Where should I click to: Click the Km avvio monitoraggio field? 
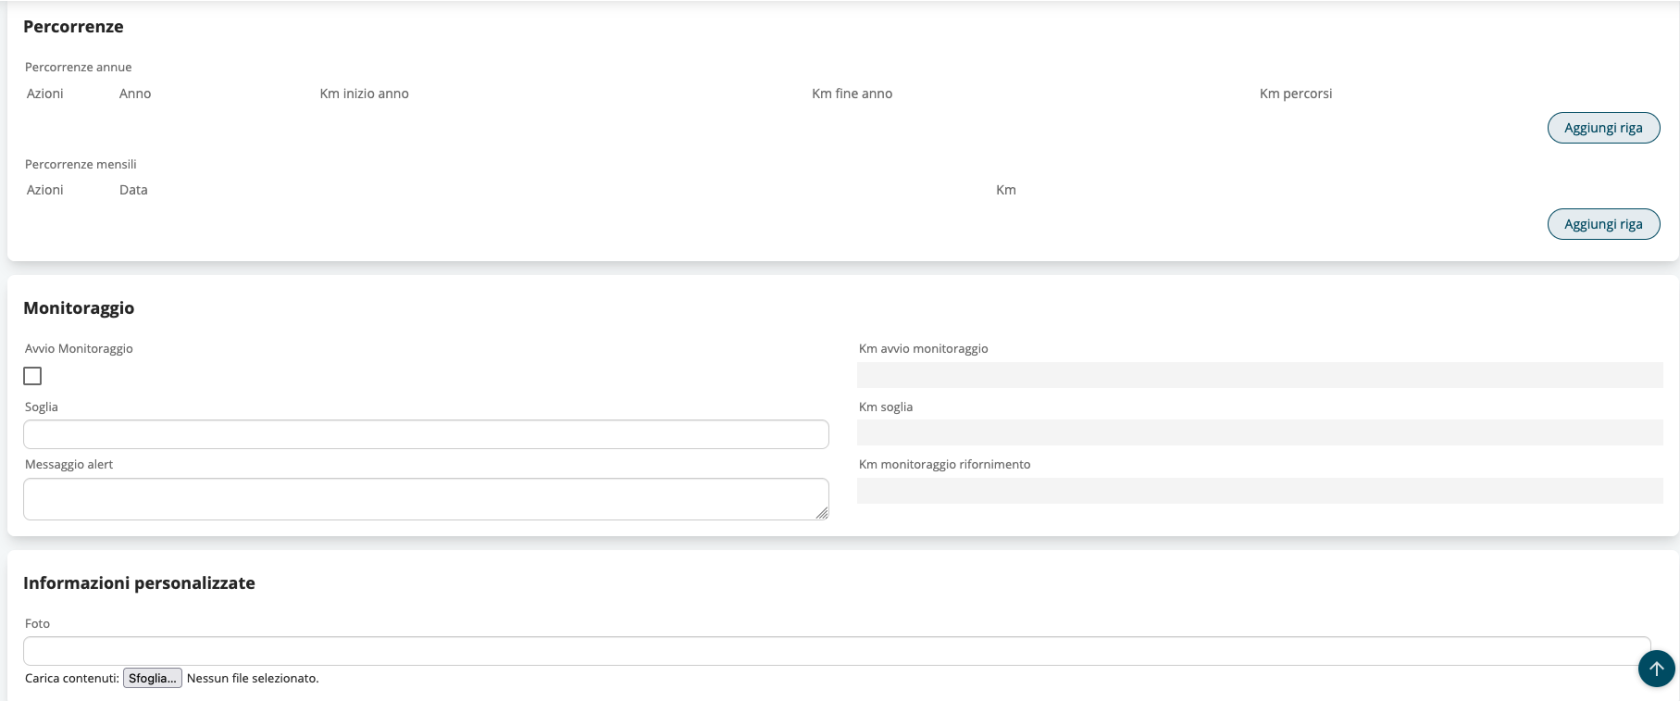tap(1260, 375)
